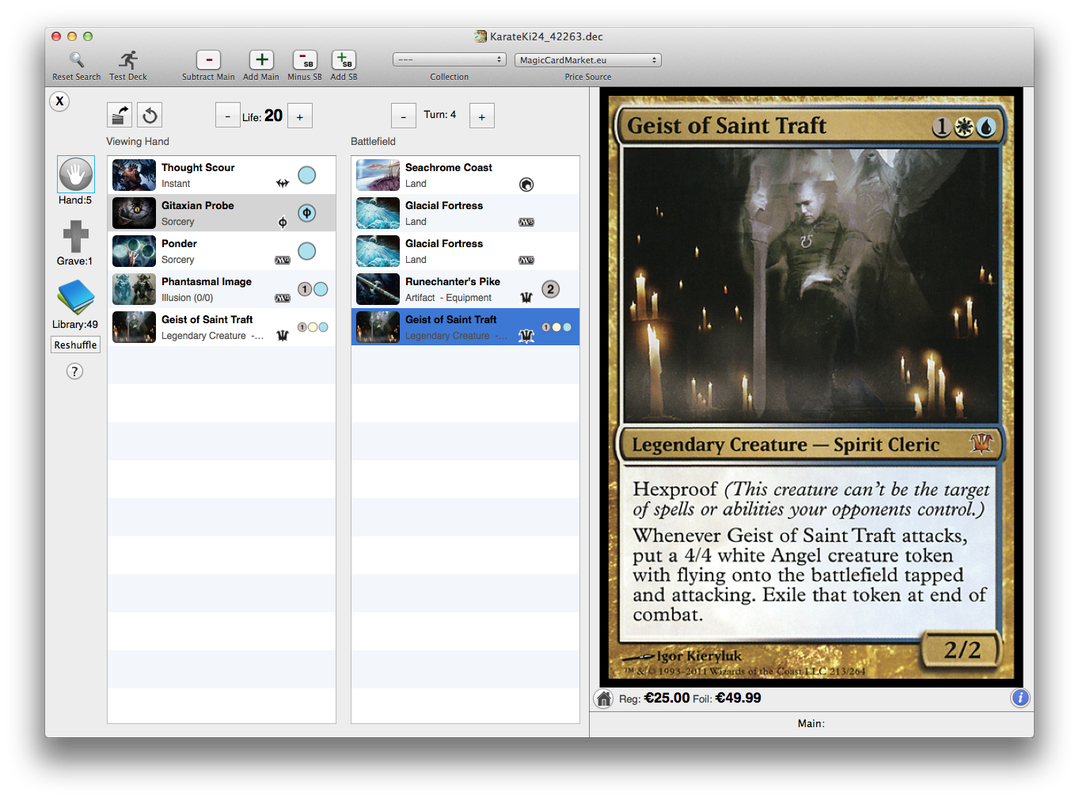Click the Add SB icon
1079x800 pixels.
(343, 60)
